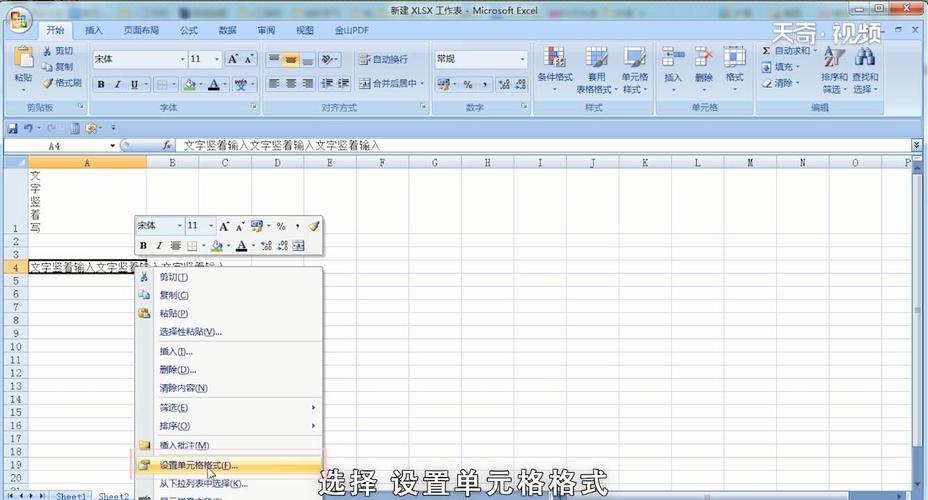Toggle Bold in the ribbon font group
Screen dimensions: 928x500
[x=101, y=85]
